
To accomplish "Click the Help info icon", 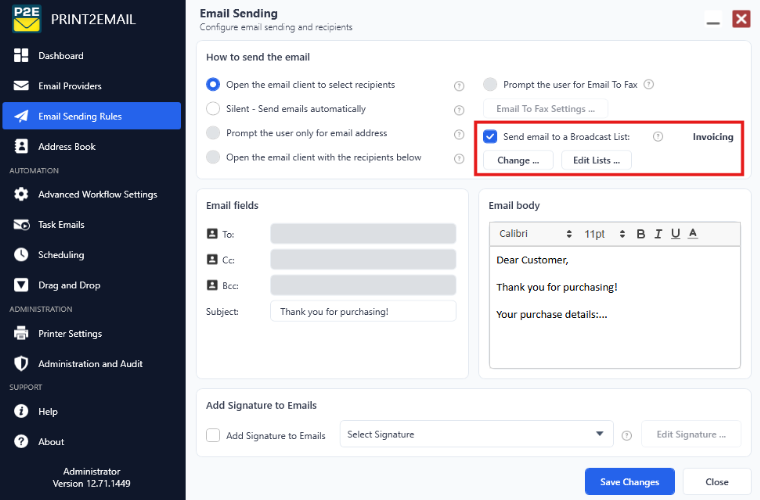I will 21,411.
